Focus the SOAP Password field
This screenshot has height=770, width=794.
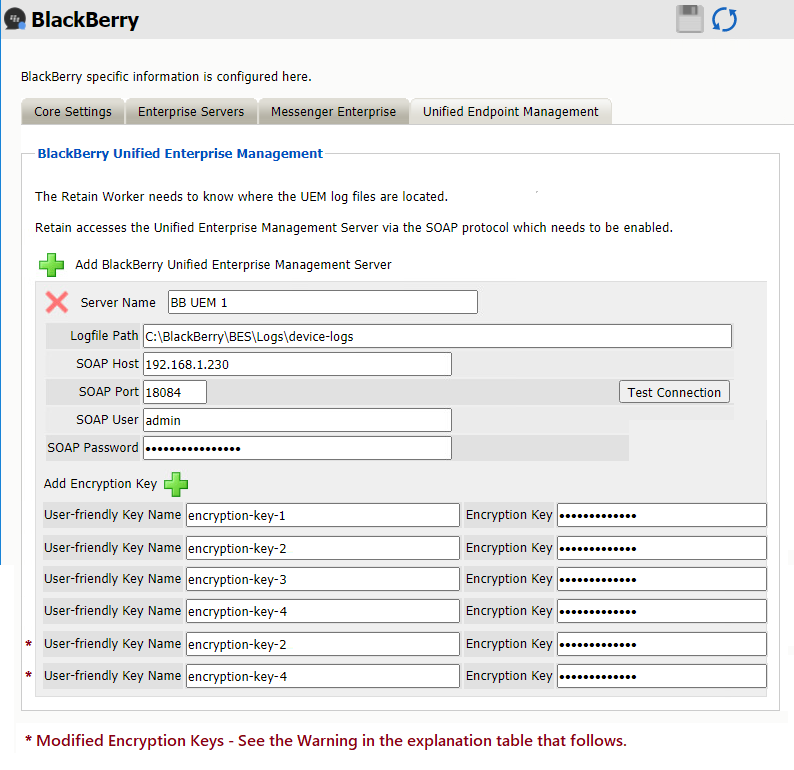(297, 448)
